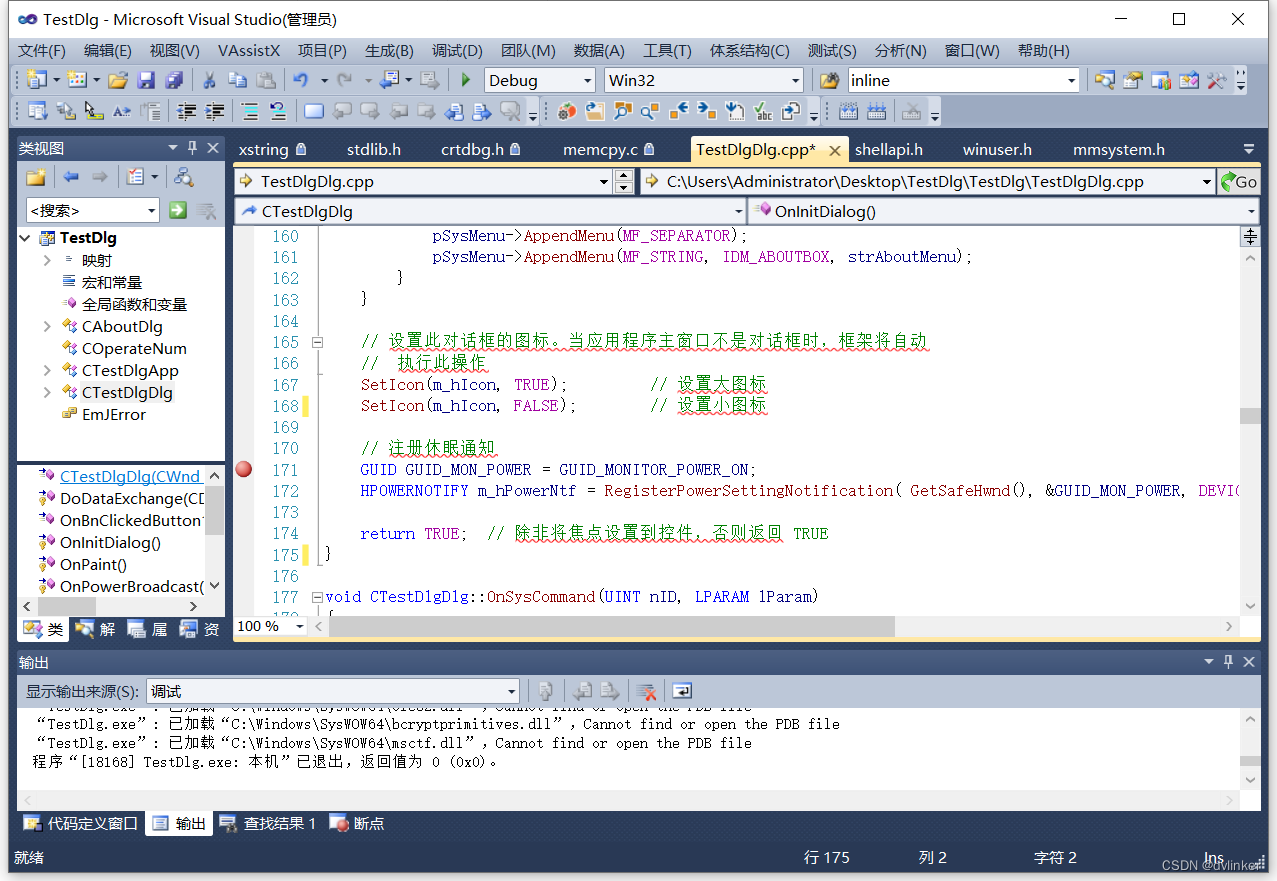Viewport: 1277px width, 881px height.
Task: Collapse the comment block at line 165
Action: [317, 342]
